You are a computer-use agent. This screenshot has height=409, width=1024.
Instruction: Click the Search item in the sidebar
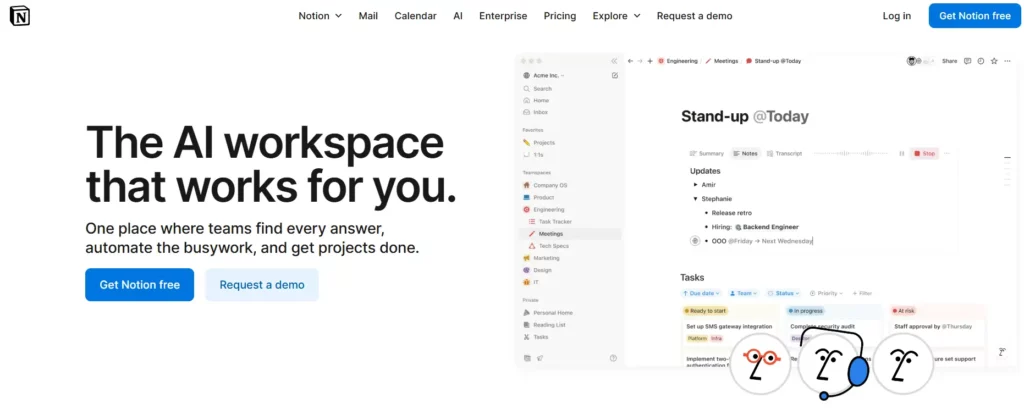click(538, 88)
